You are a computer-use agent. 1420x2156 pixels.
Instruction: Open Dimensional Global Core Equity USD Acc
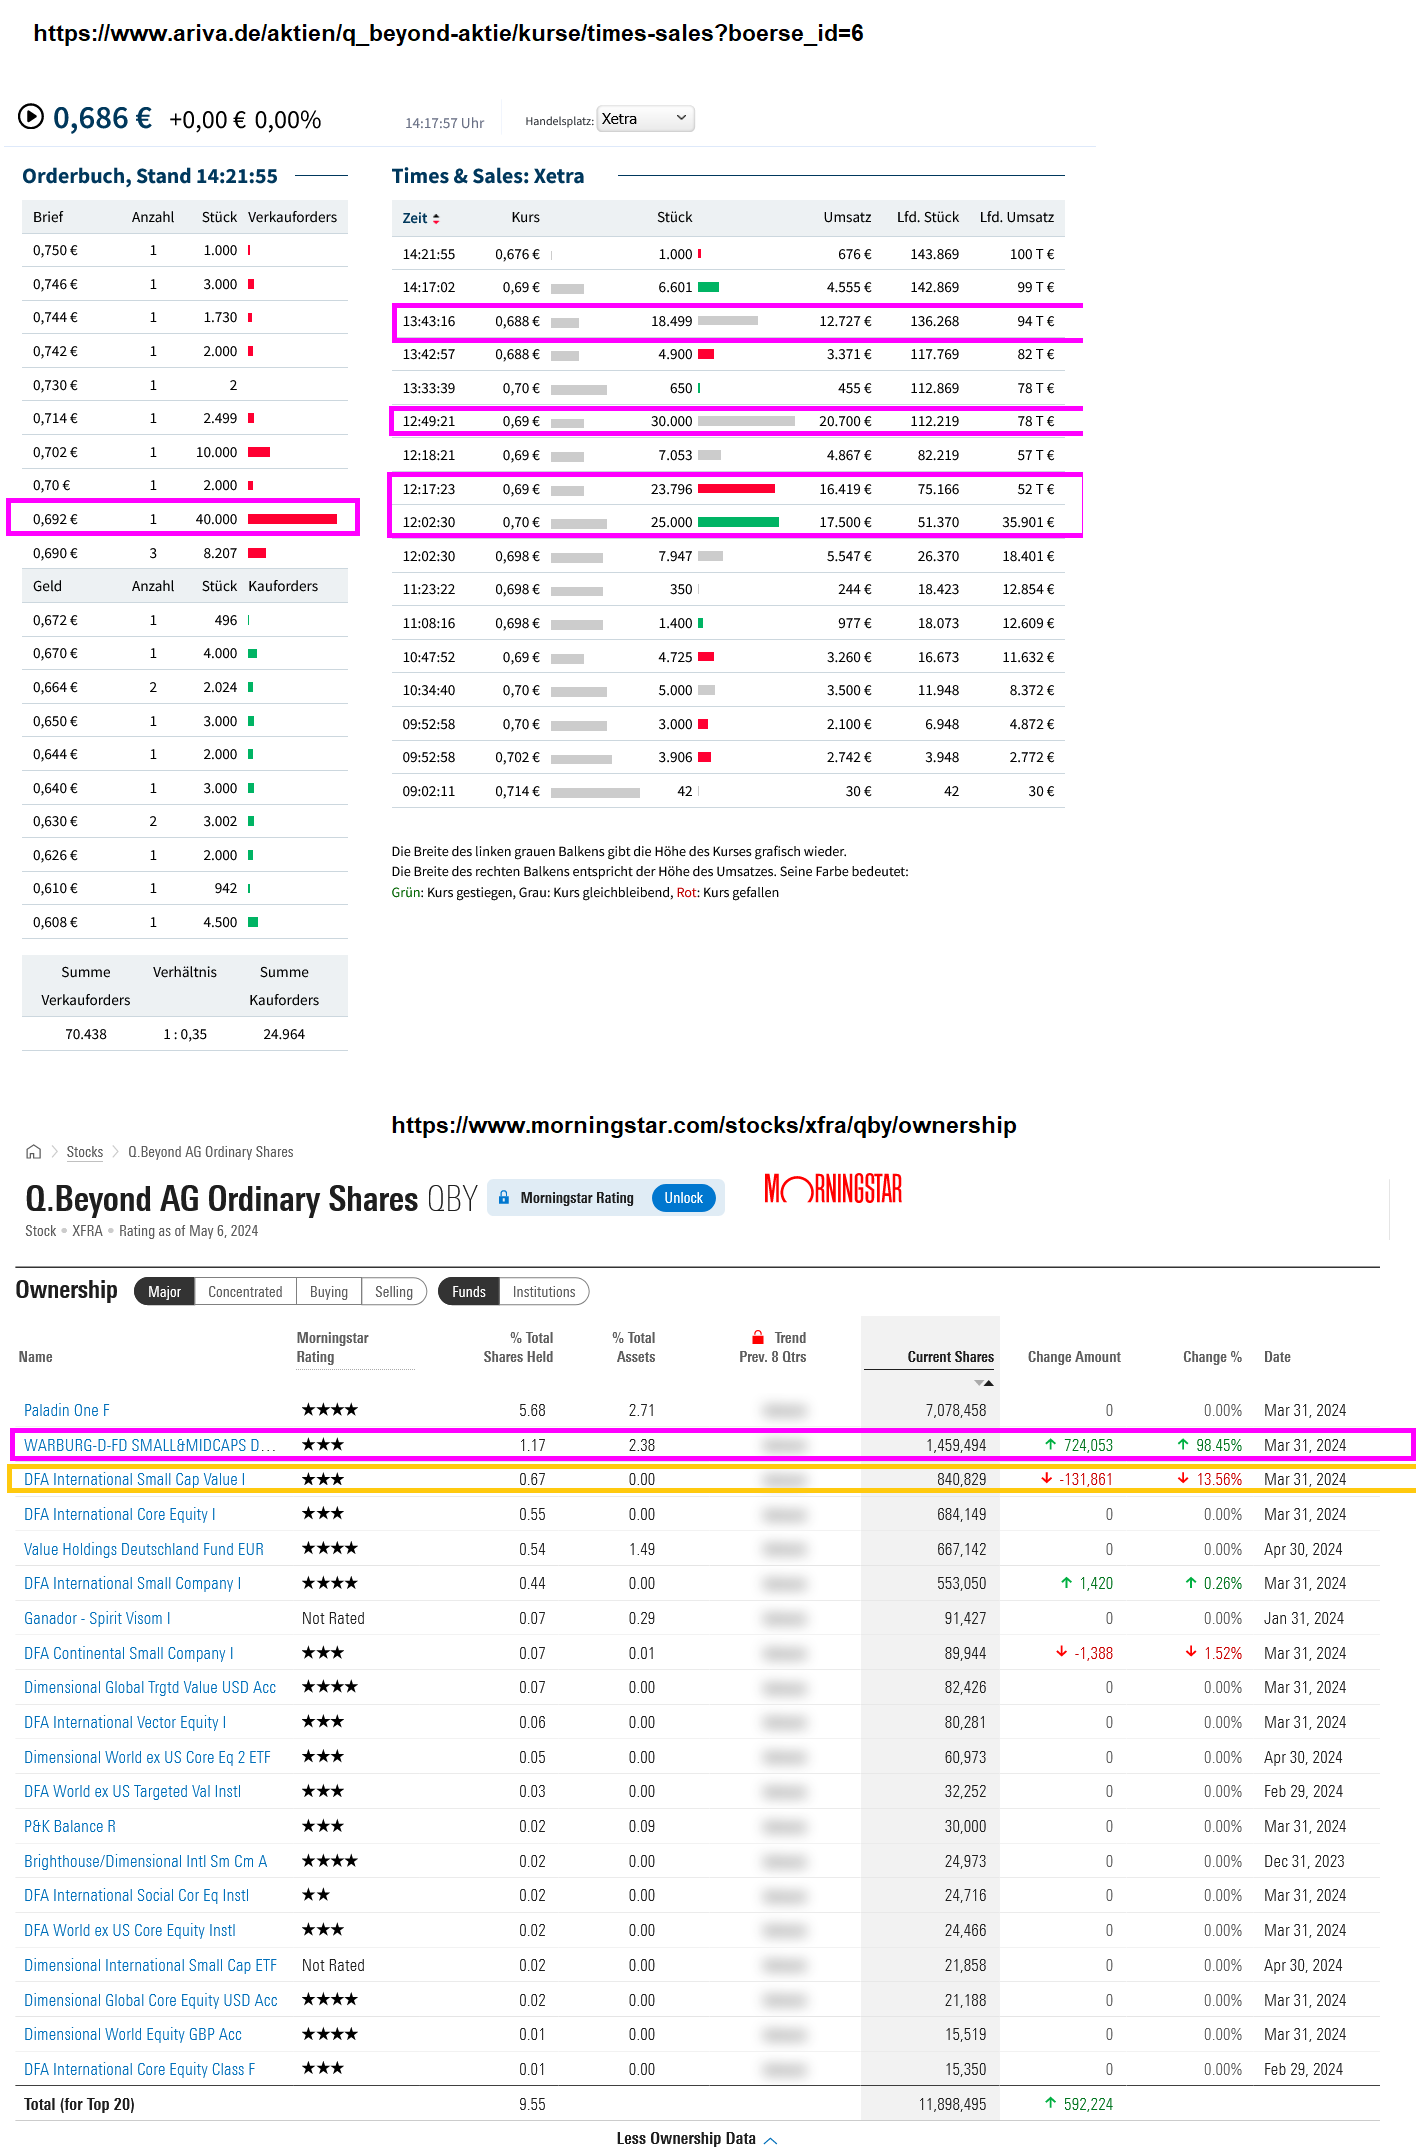pyautogui.click(x=151, y=2001)
